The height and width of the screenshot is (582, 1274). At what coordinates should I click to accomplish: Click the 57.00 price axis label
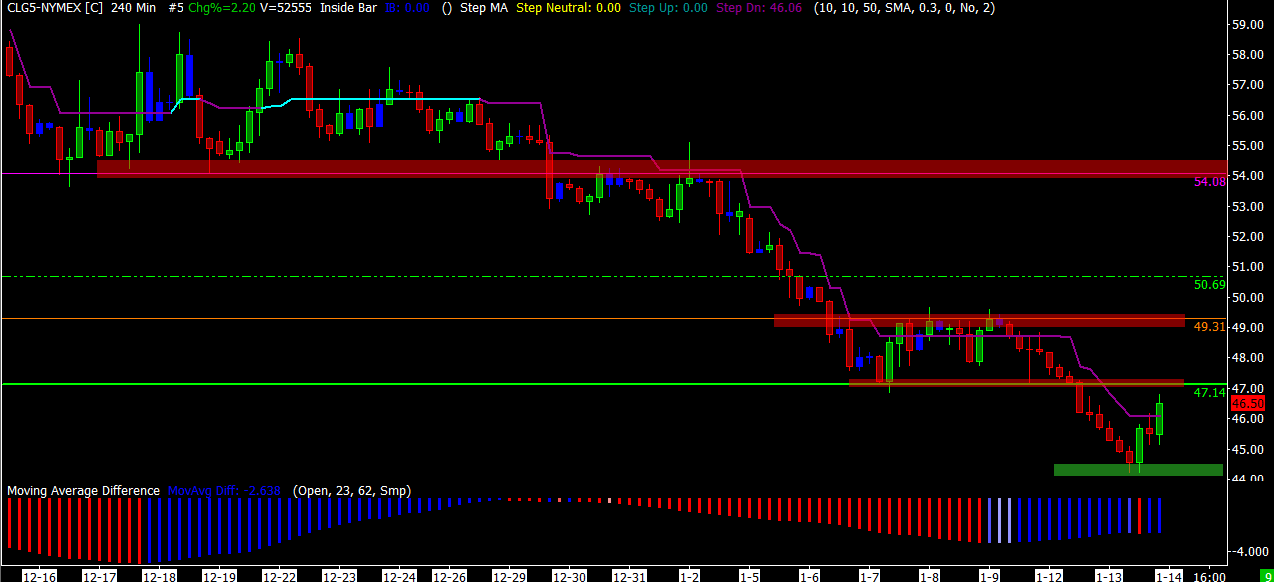click(1249, 86)
